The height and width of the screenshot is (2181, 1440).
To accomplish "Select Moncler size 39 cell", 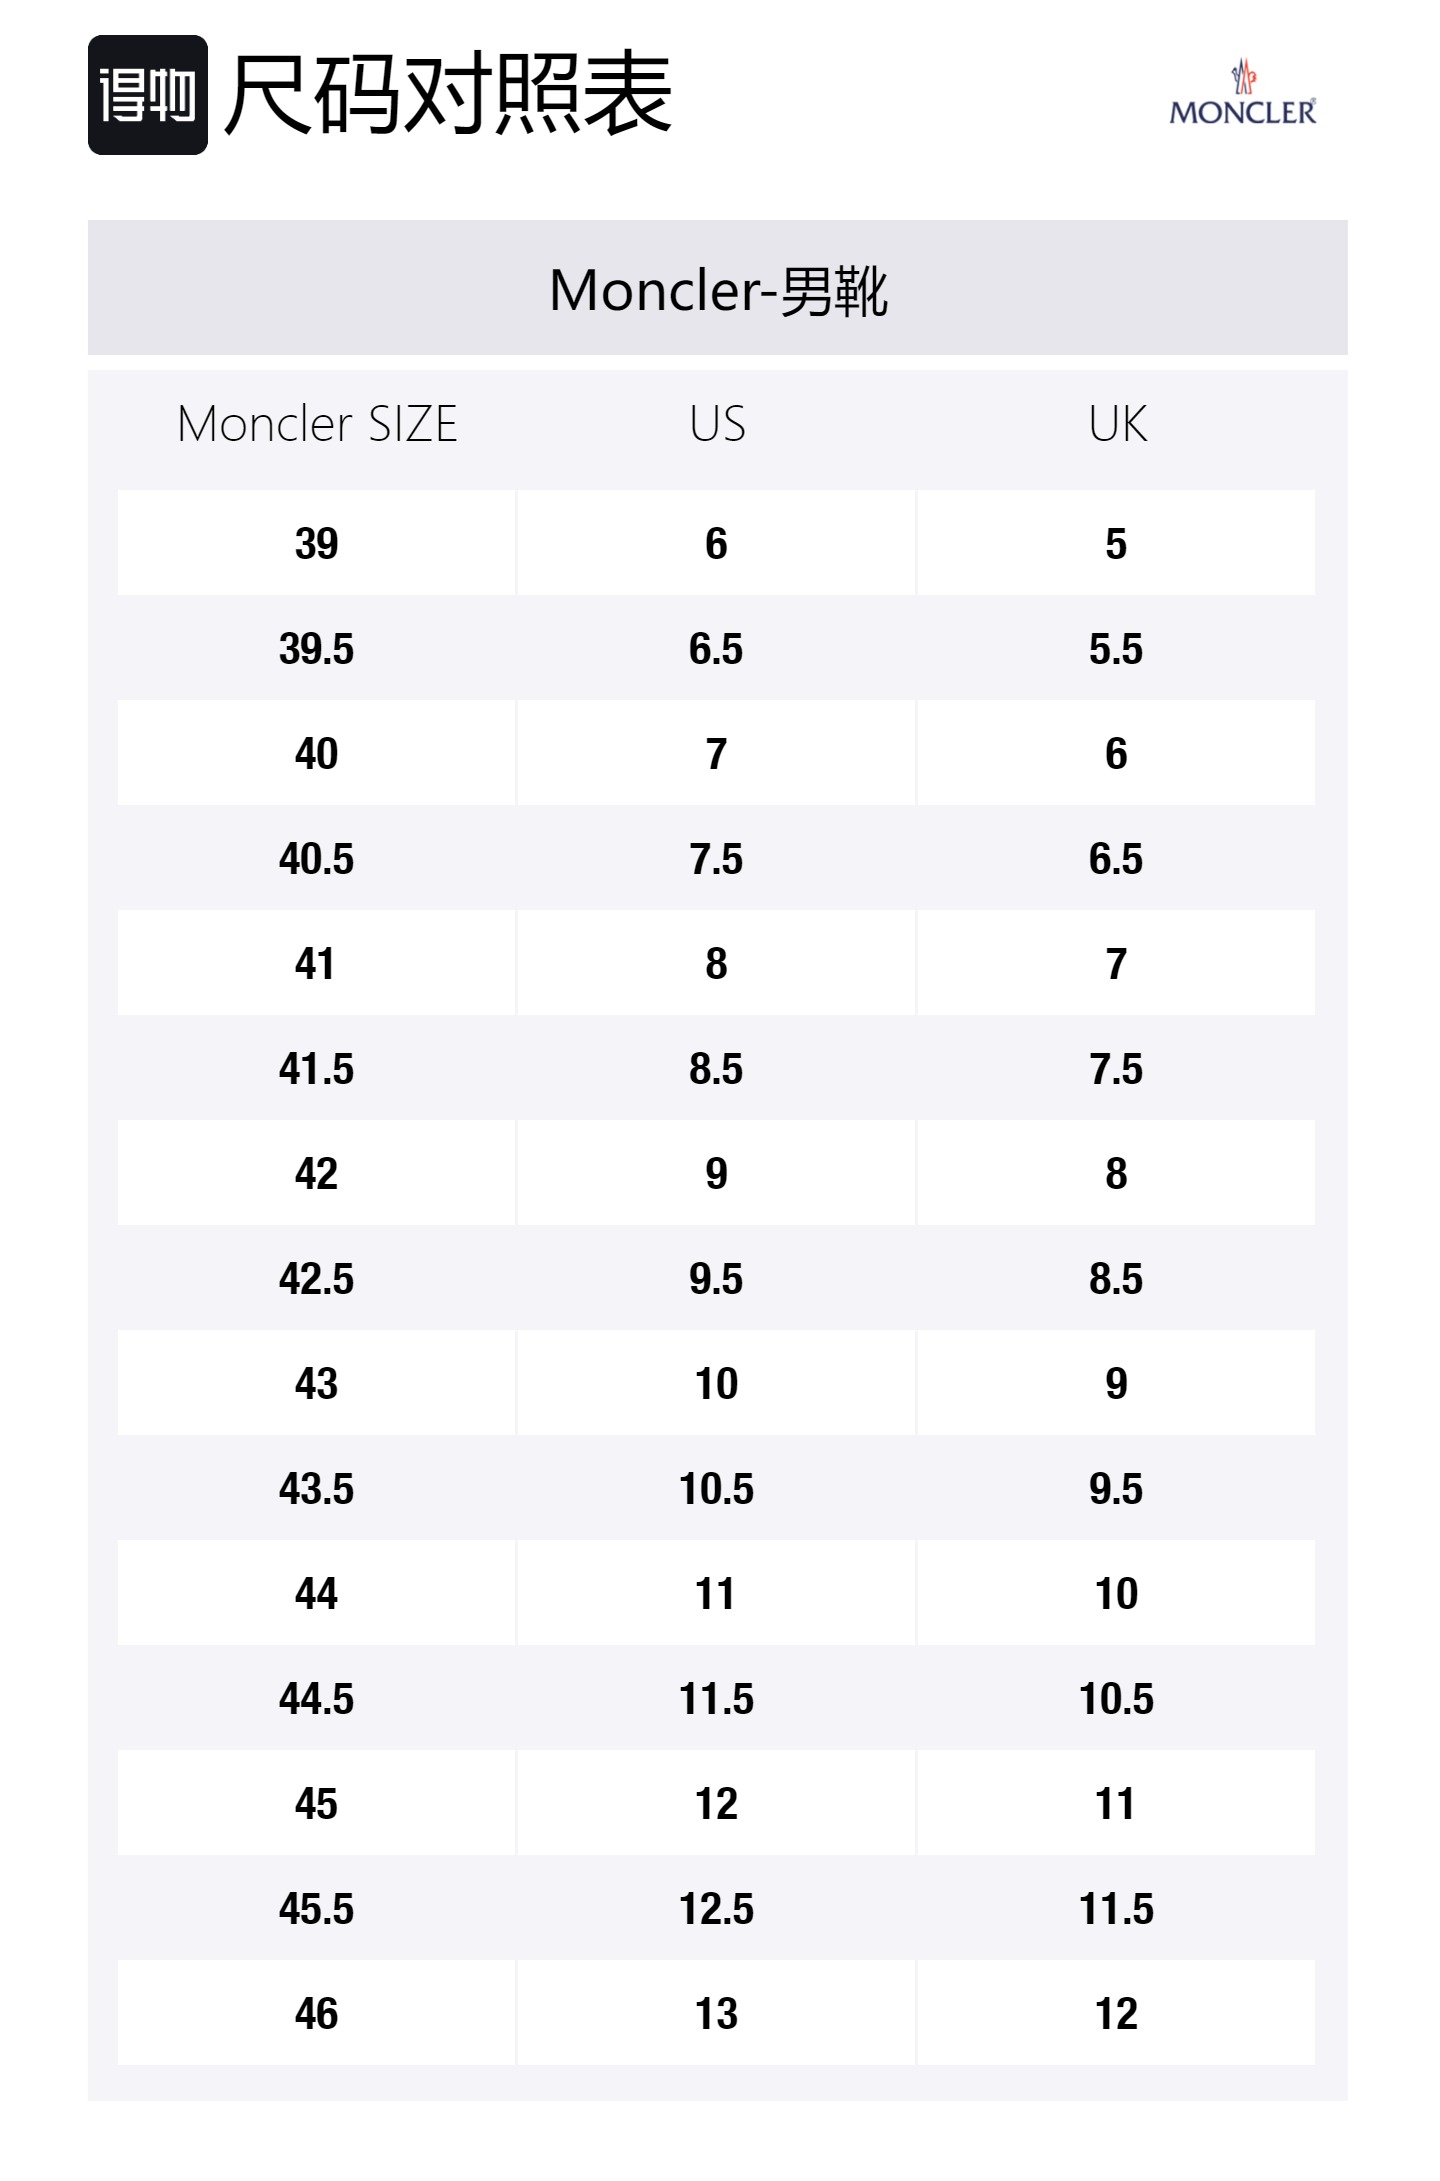I will 317,544.
